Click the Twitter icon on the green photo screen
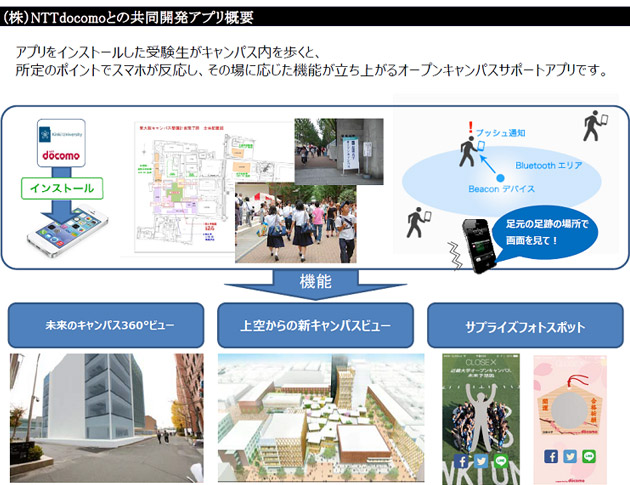This screenshot has height=485, width=630. (x=481, y=461)
